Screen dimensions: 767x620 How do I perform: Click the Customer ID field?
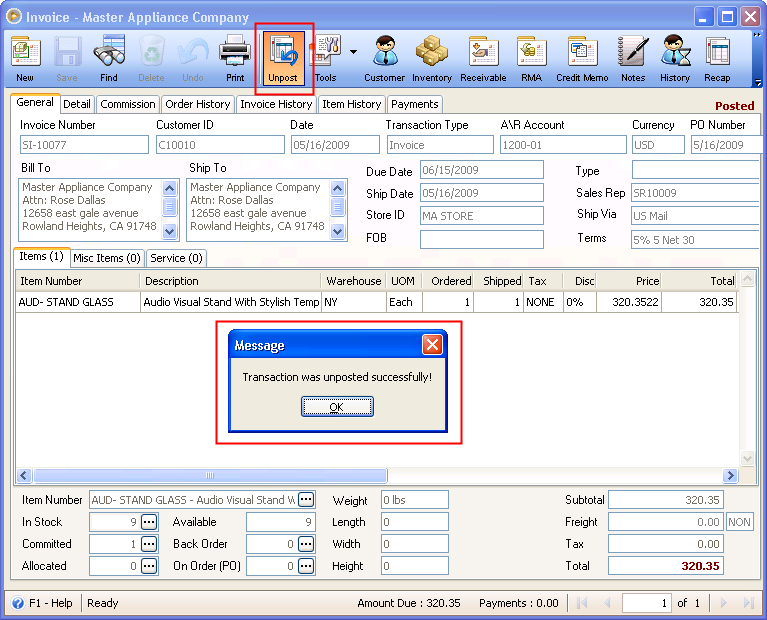point(220,145)
